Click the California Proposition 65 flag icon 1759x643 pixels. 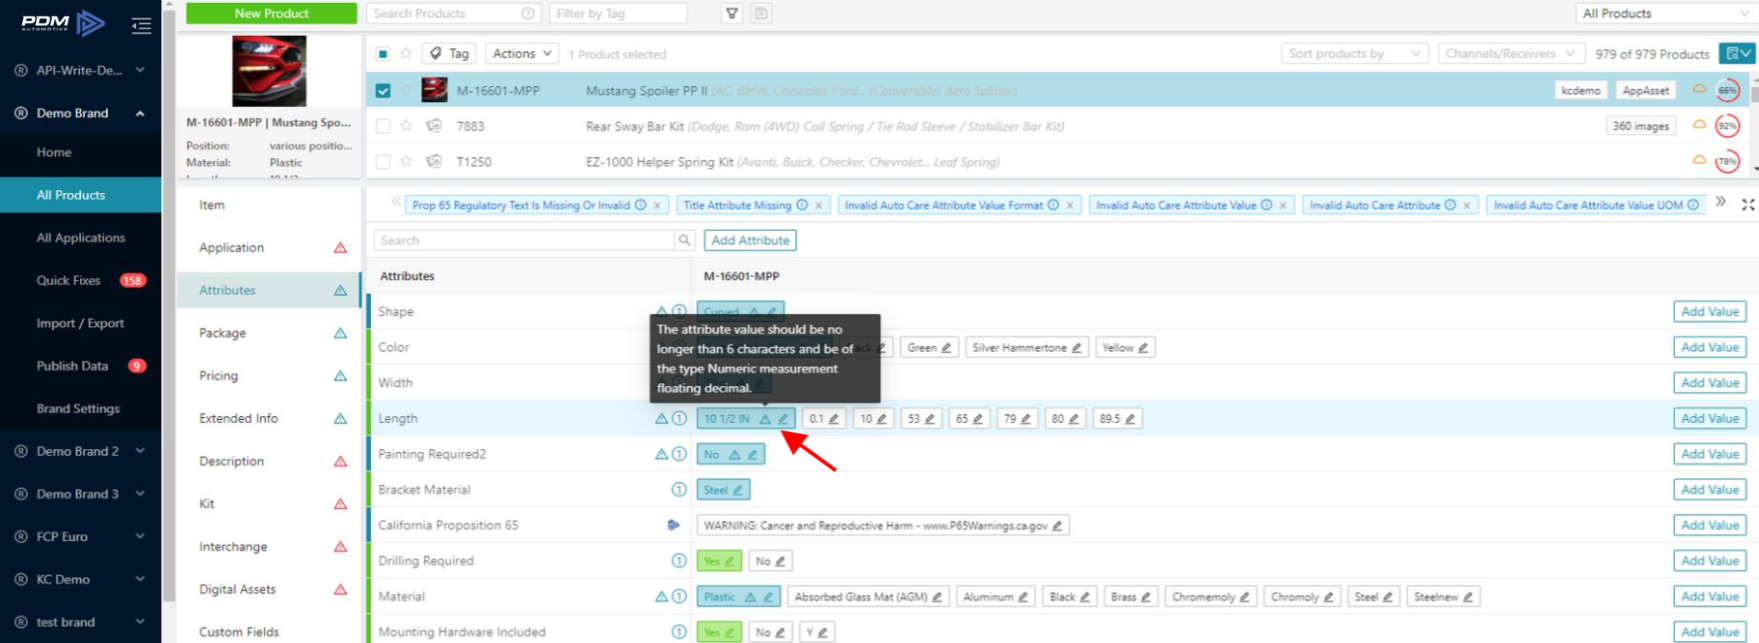point(673,525)
